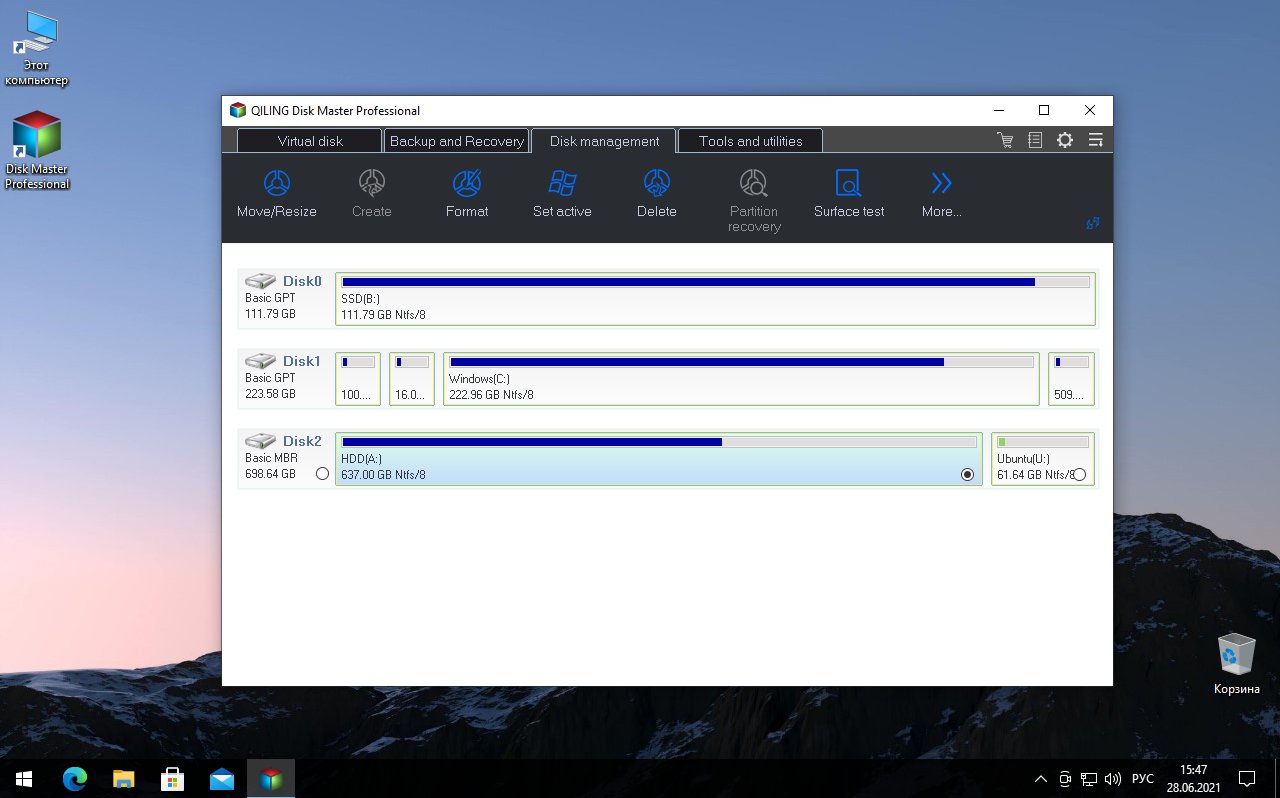Select the Disk management tab
Image resolution: width=1280 pixels, height=798 pixels.
(604, 141)
